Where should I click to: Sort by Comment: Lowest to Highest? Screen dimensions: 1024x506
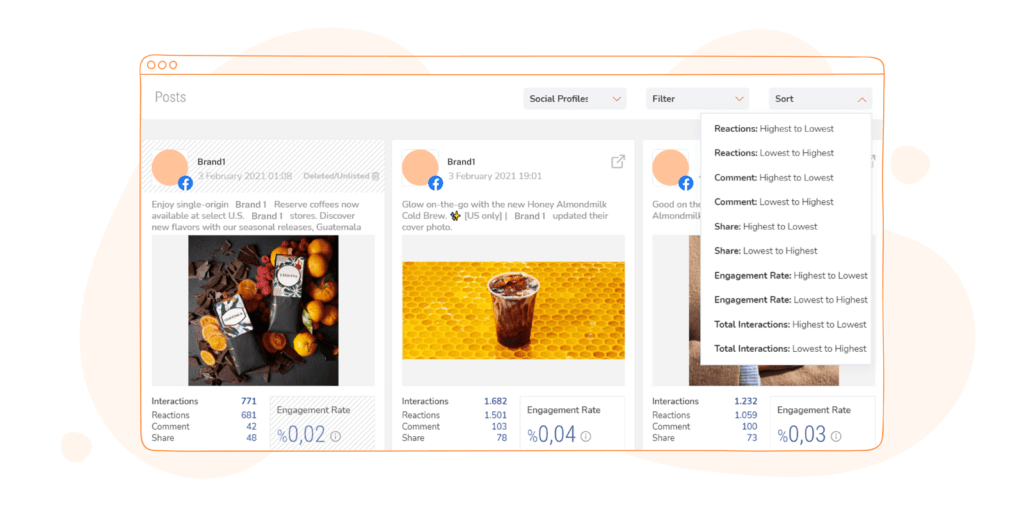click(774, 202)
